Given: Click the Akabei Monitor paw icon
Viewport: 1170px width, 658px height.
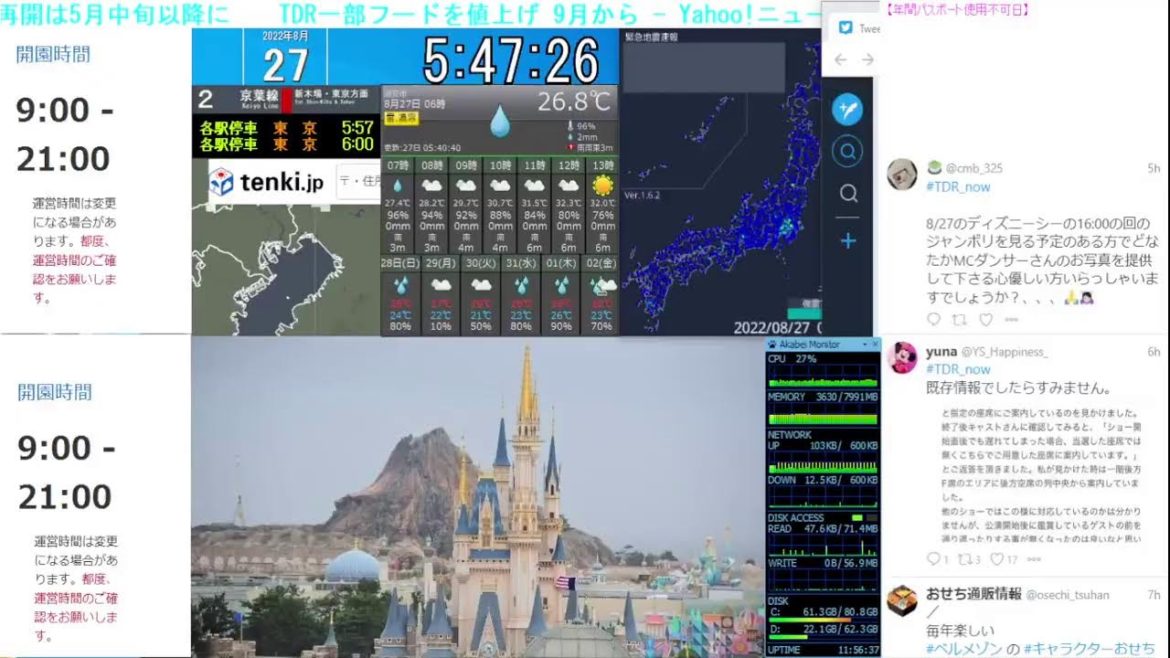Looking at the screenshot, I should point(772,345).
